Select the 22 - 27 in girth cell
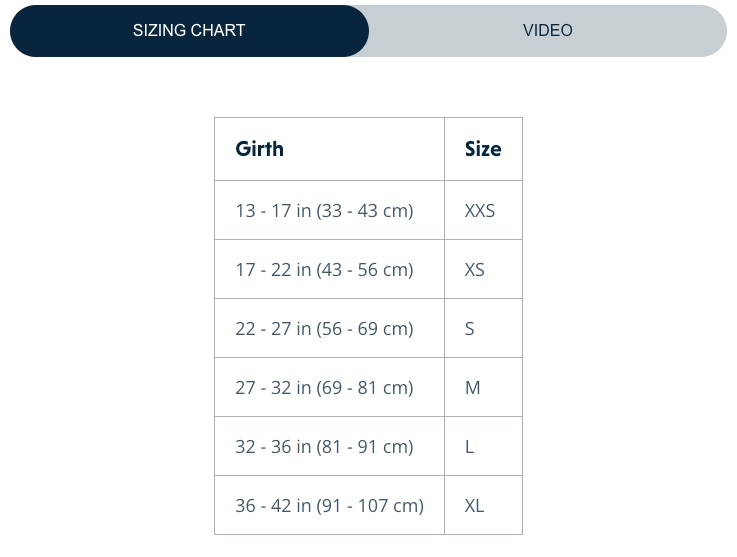Screen dimensions: 737x557 (329, 328)
